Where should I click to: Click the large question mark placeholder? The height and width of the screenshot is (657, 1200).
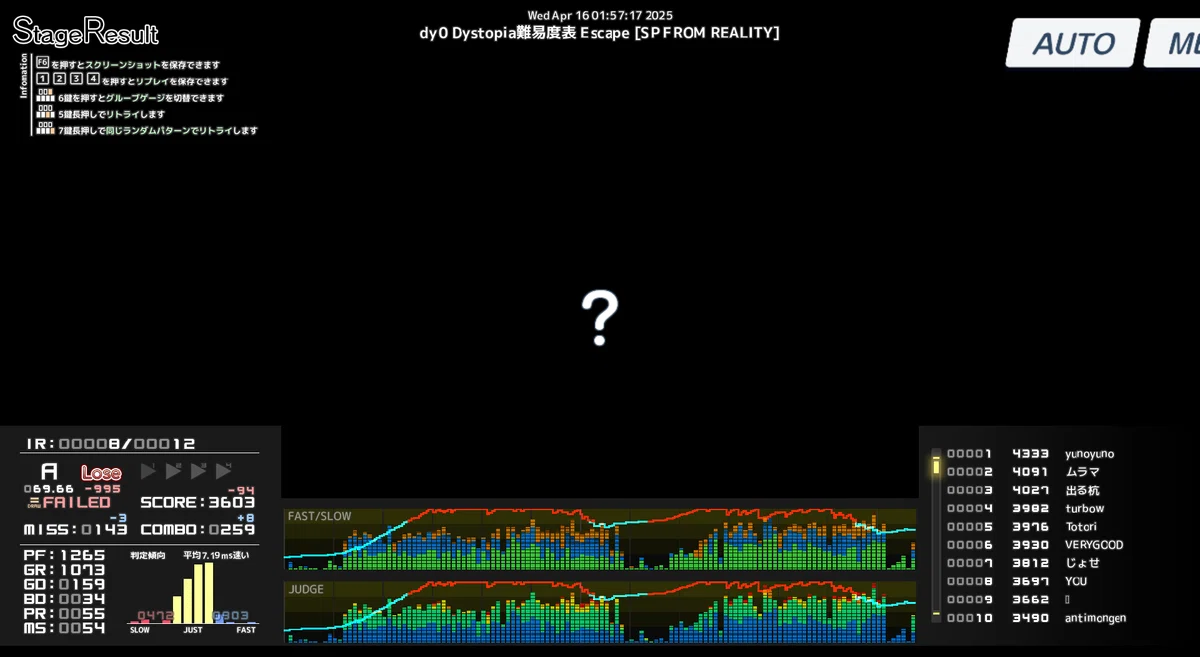point(600,318)
